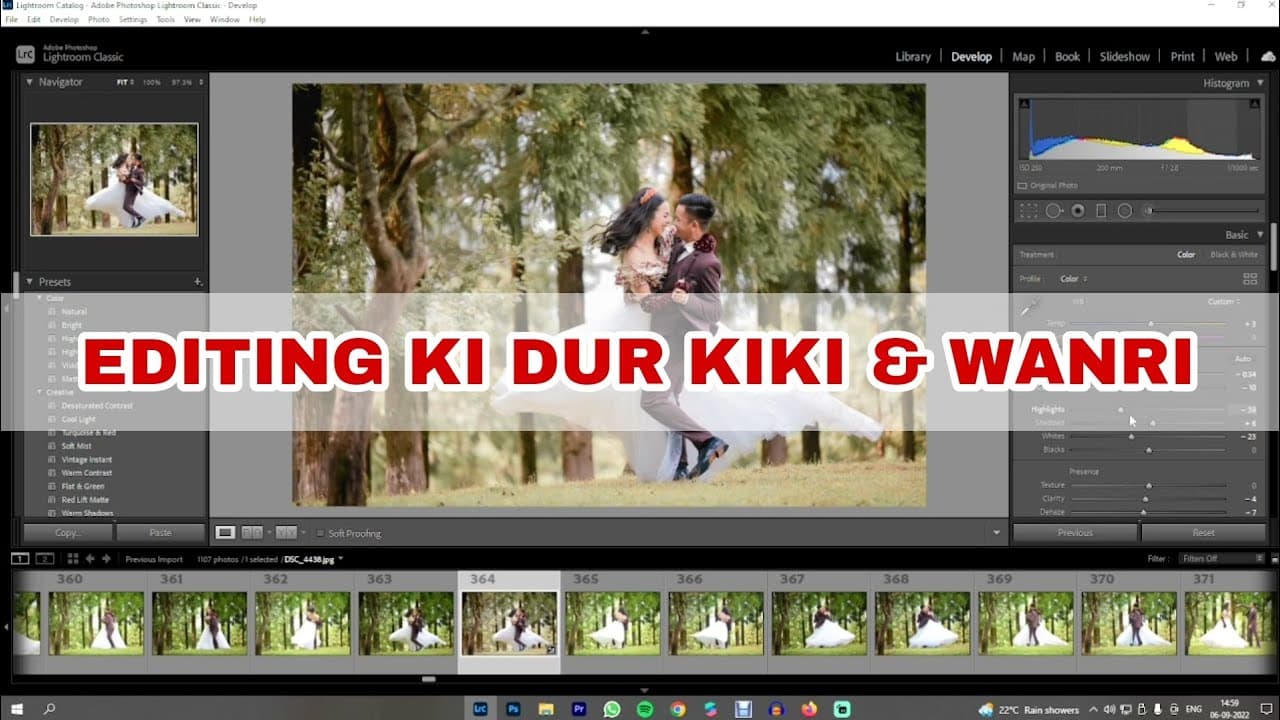This screenshot has height=720, width=1280.
Task: Collapse the Histogram panel
Action: coord(1260,84)
